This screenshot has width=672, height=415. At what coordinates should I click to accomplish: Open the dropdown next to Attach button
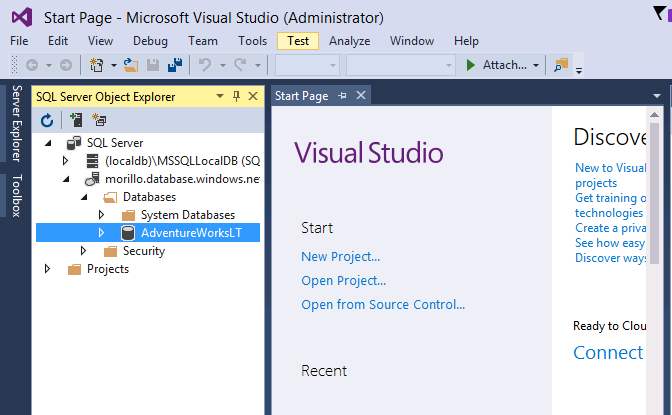click(536, 65)
